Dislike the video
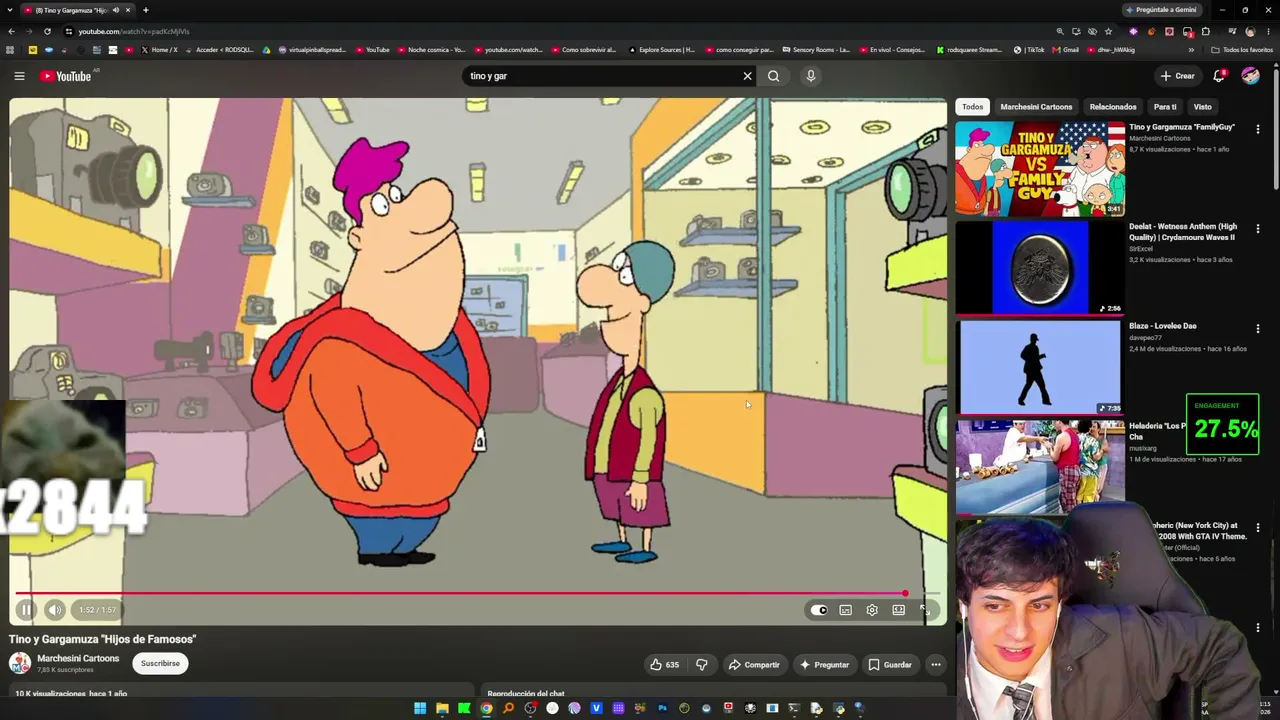1280x720 pixels. pos(702,665)
